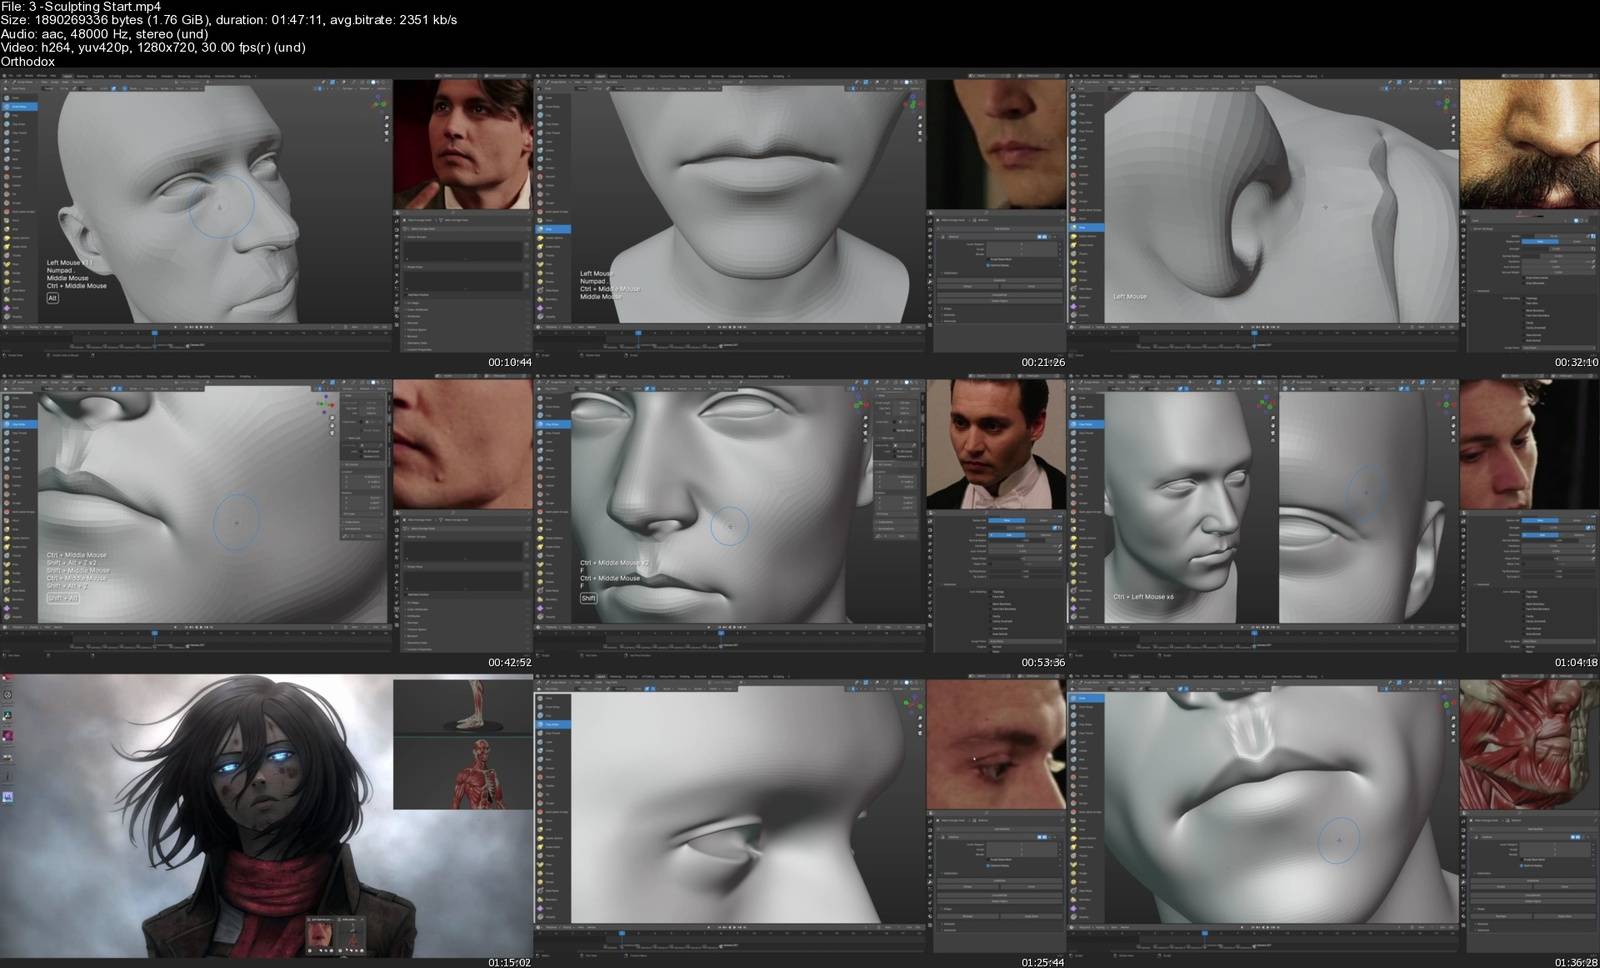Click the Alt key badge in 00:10:44 frame

52,298
